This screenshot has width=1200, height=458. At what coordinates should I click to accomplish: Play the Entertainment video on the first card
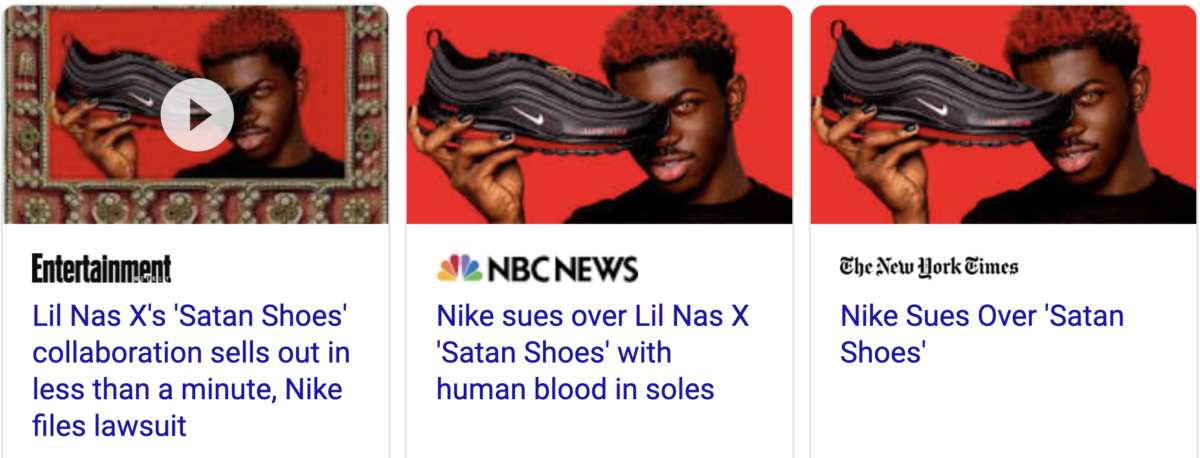[197, 114]
